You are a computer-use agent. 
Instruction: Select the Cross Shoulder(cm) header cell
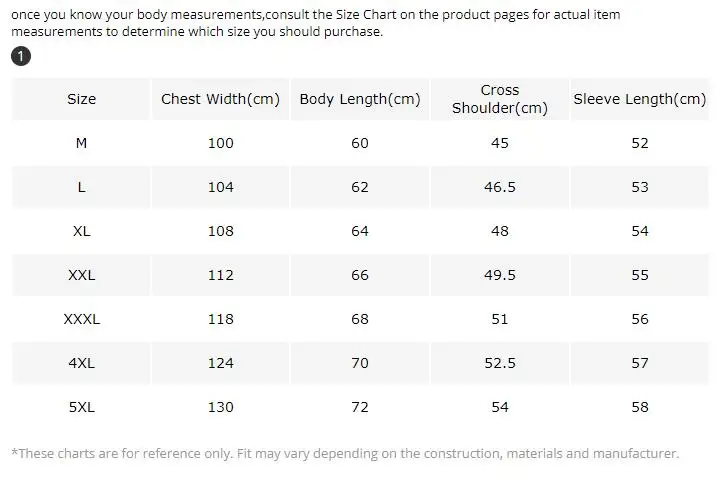click(x=500, y=99)
